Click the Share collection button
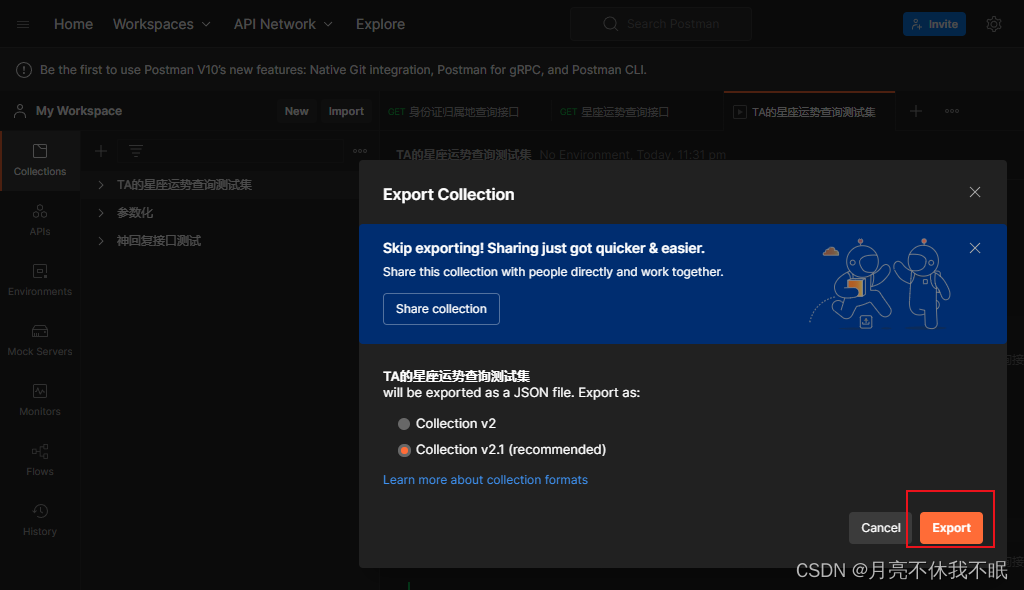 pos(441,309)
